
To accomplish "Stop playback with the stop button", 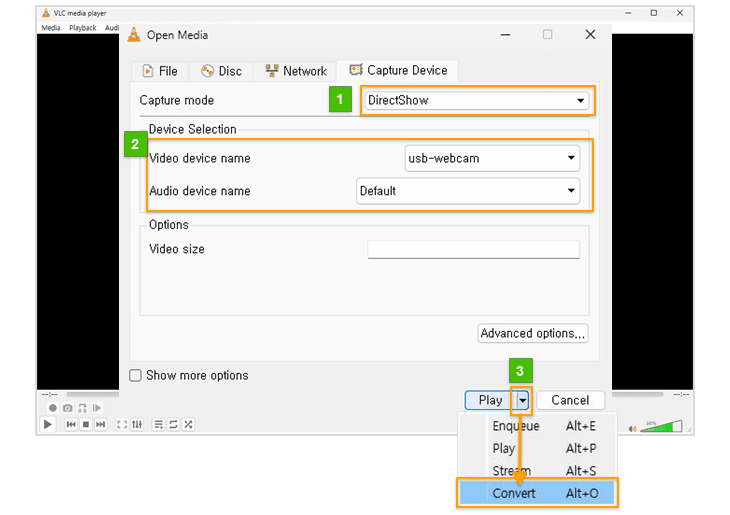I will click(86, 424).
